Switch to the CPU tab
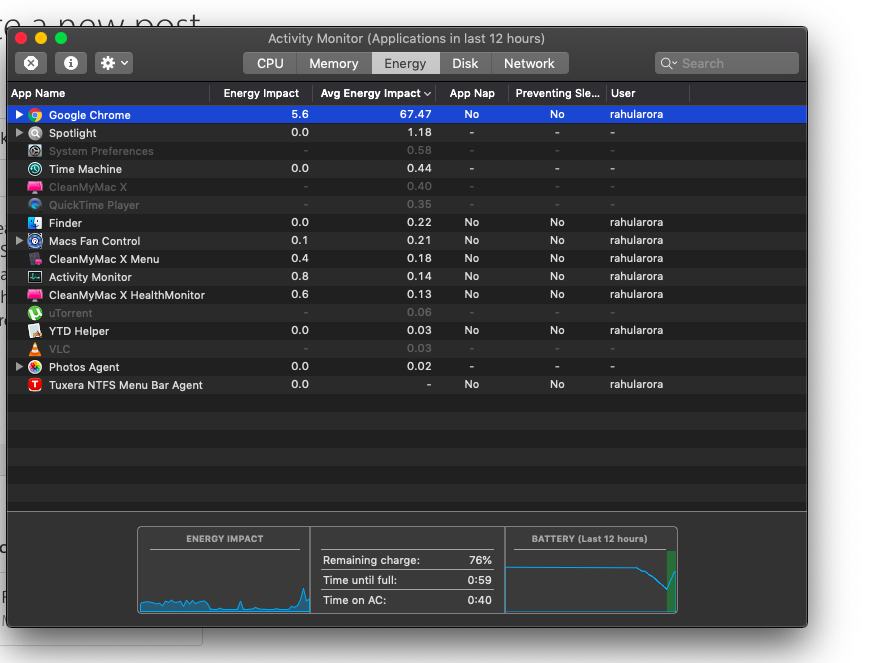Viewport: 876px width, 663px height. [270, 63]
